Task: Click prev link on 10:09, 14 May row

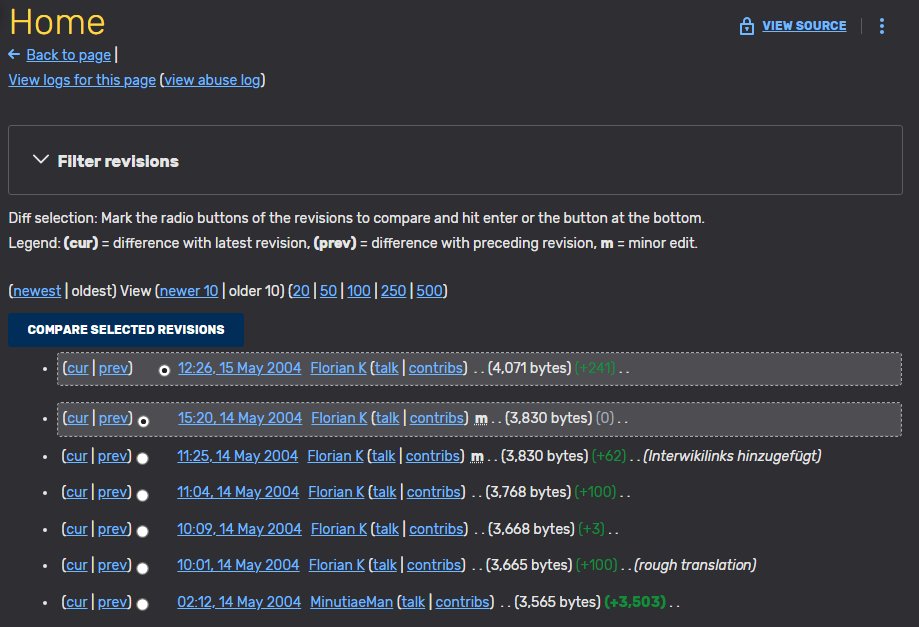Action: click(112, 529)
